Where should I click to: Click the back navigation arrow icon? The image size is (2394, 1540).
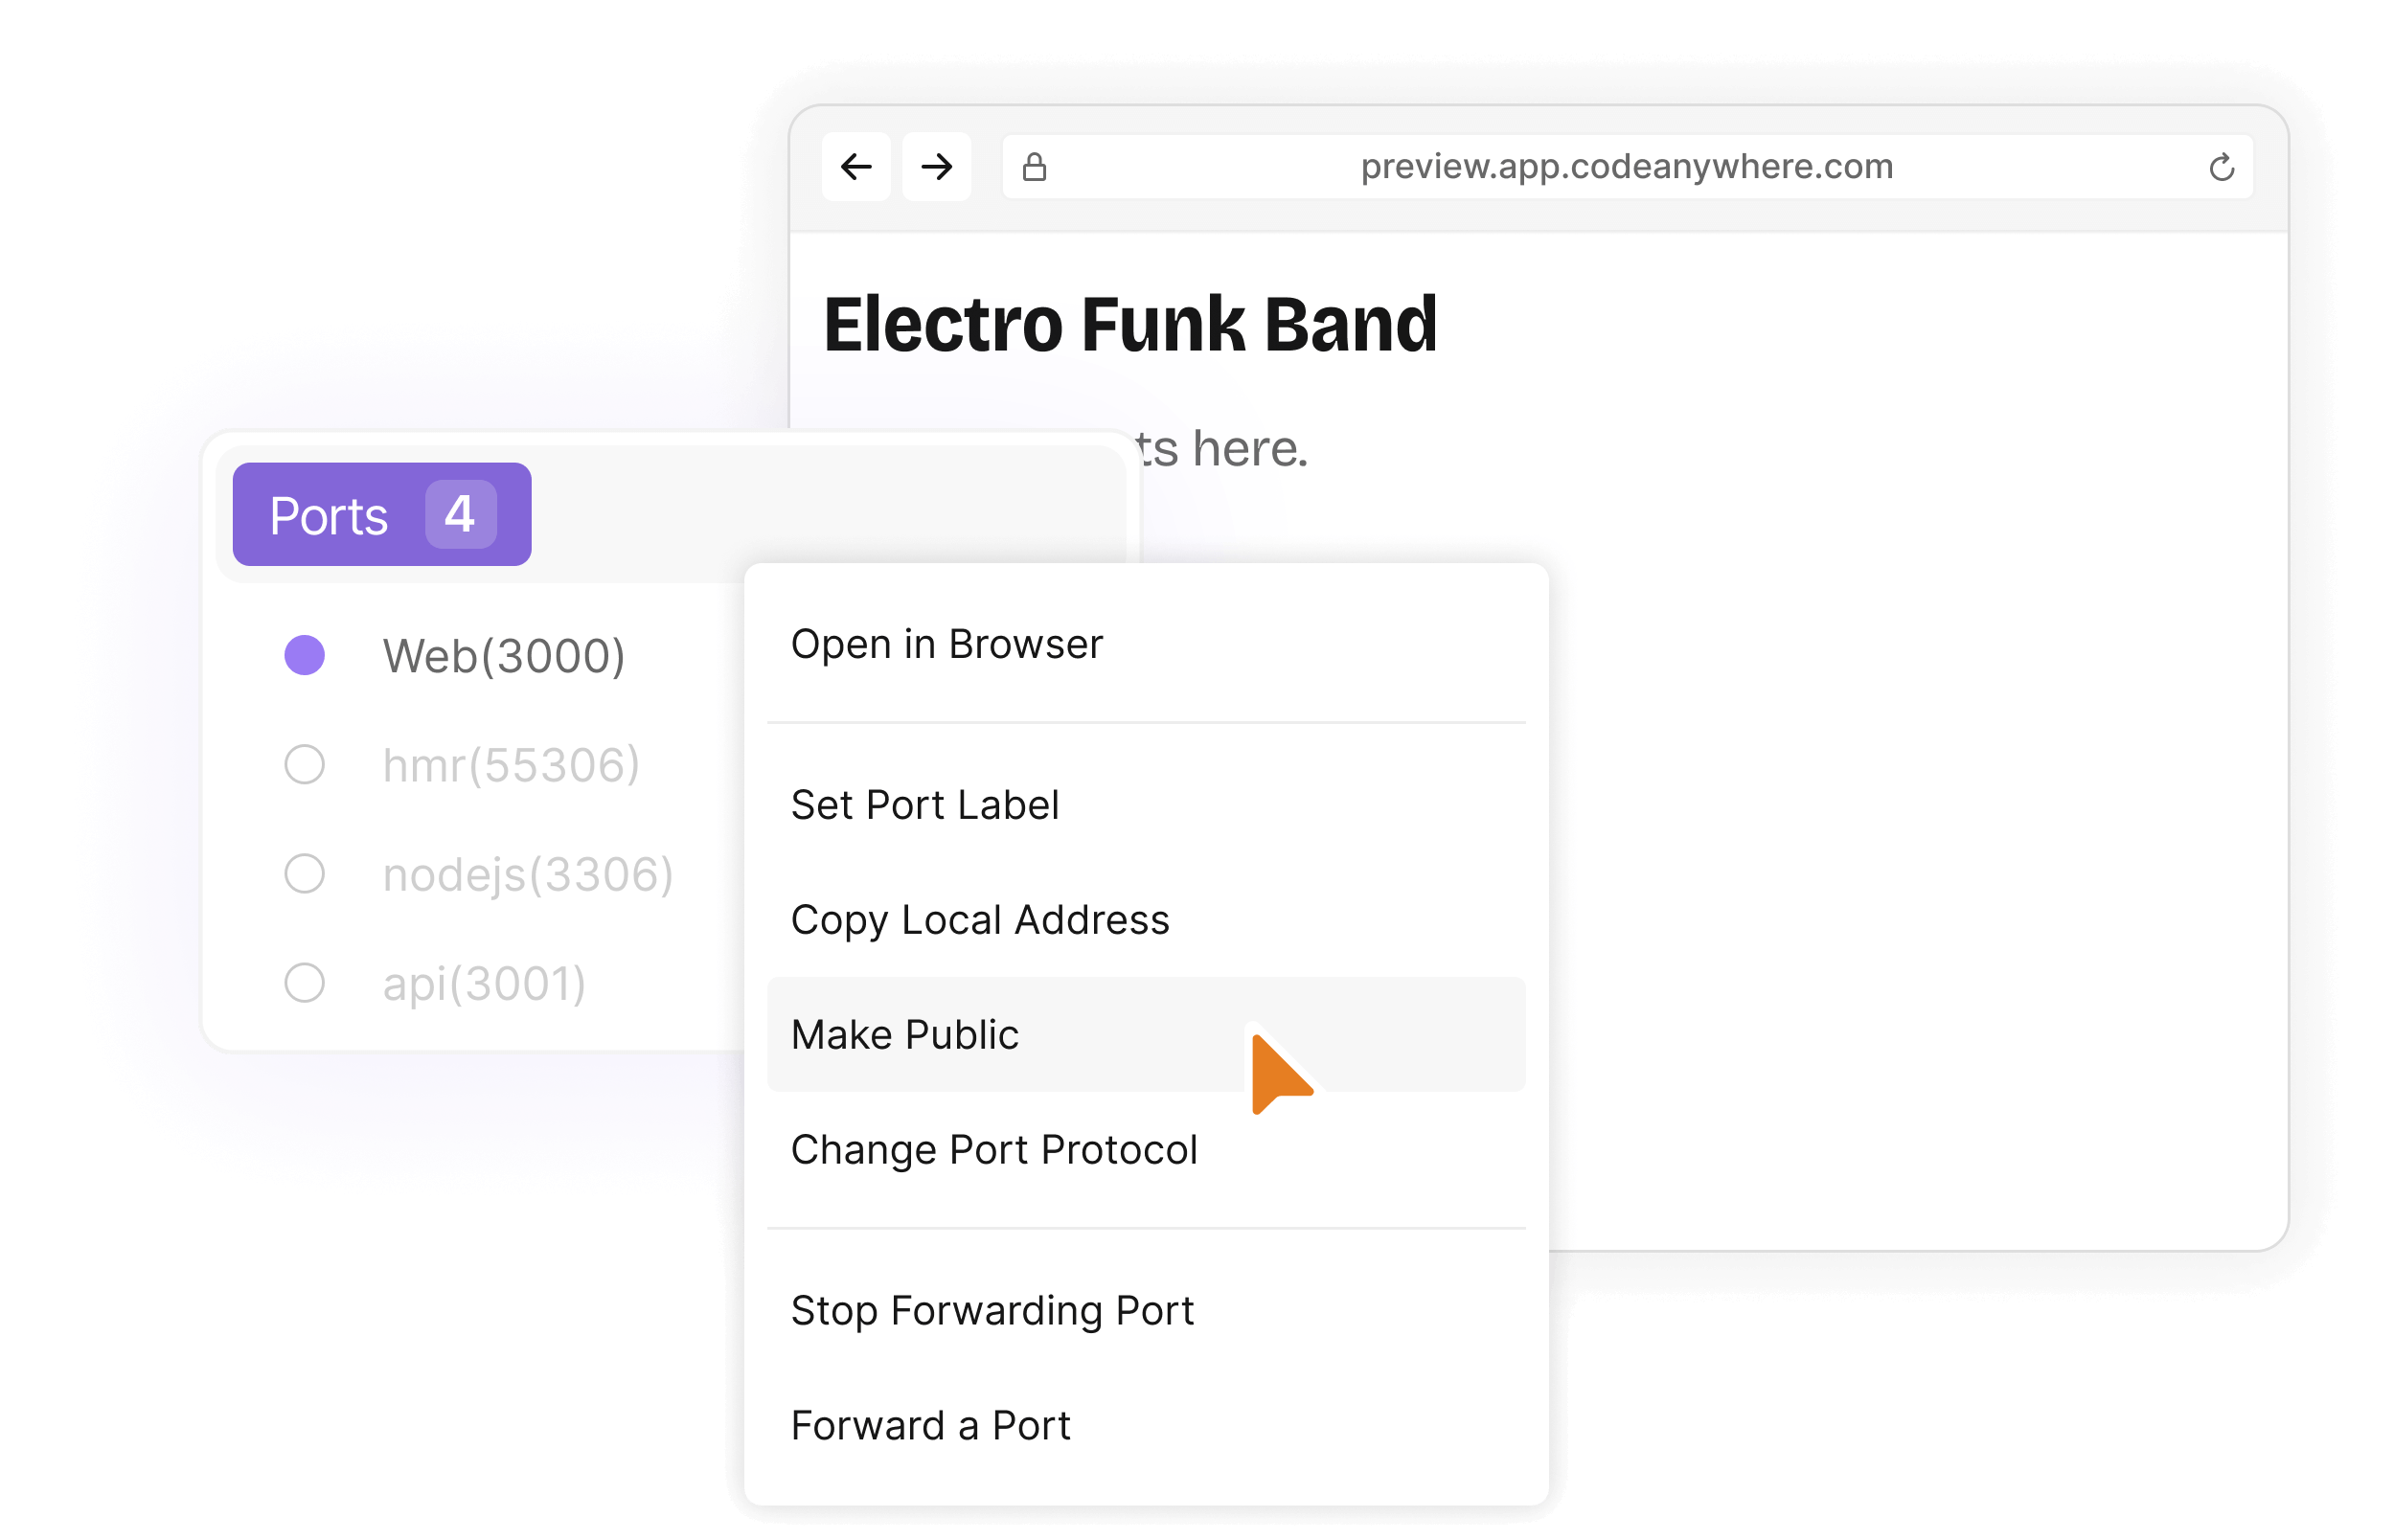tap(856, 166)
